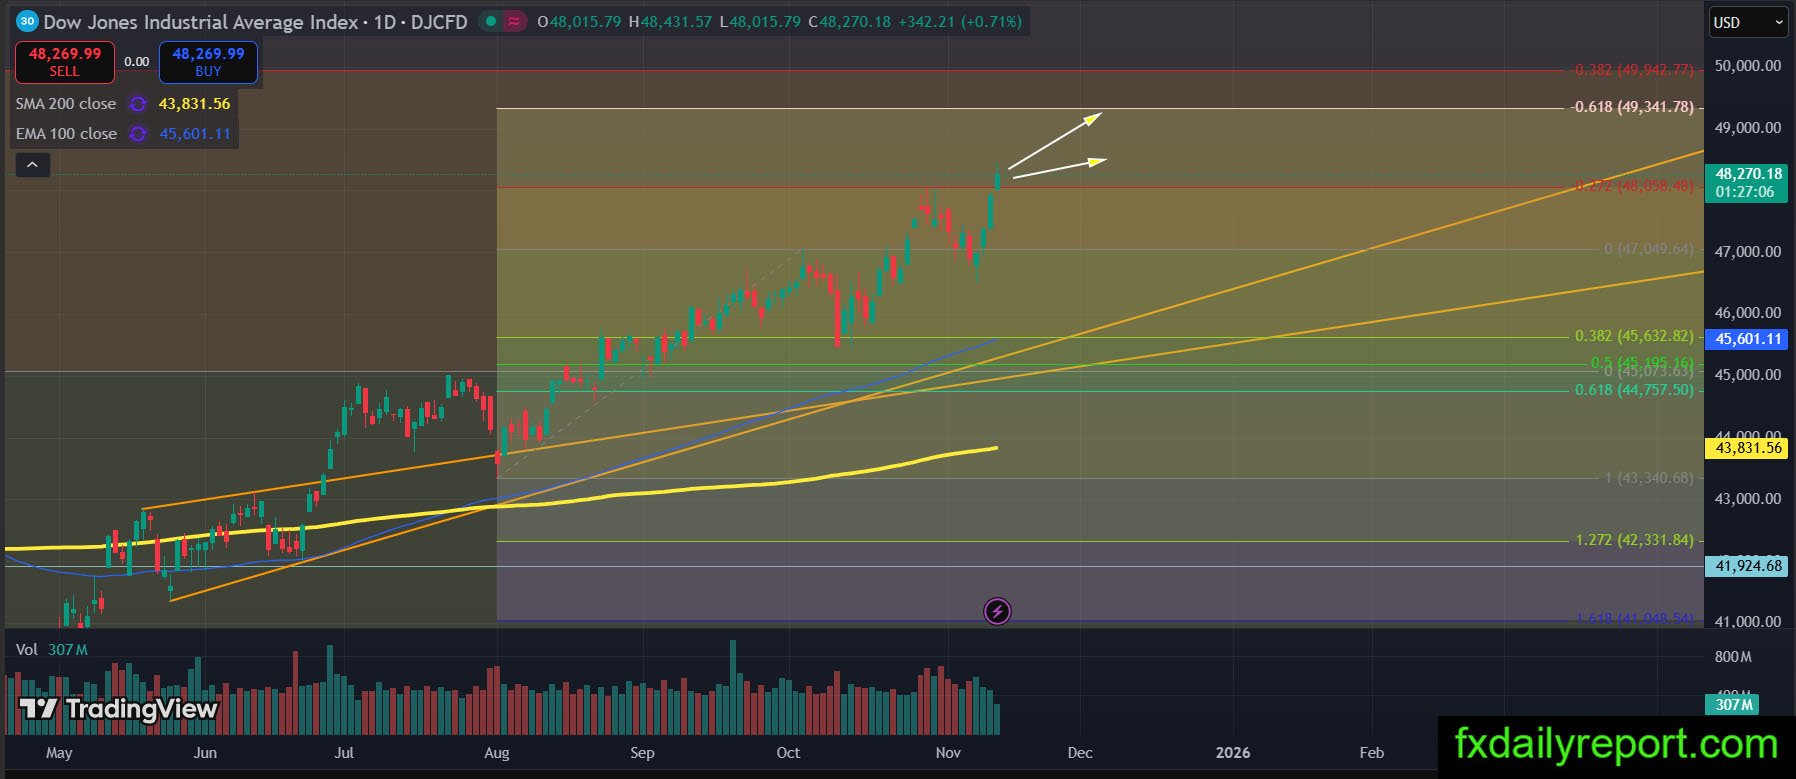Click the pink approximate-data indicator icon
The width and height of the screenshot is (1796, 779).
pos(514,21)
